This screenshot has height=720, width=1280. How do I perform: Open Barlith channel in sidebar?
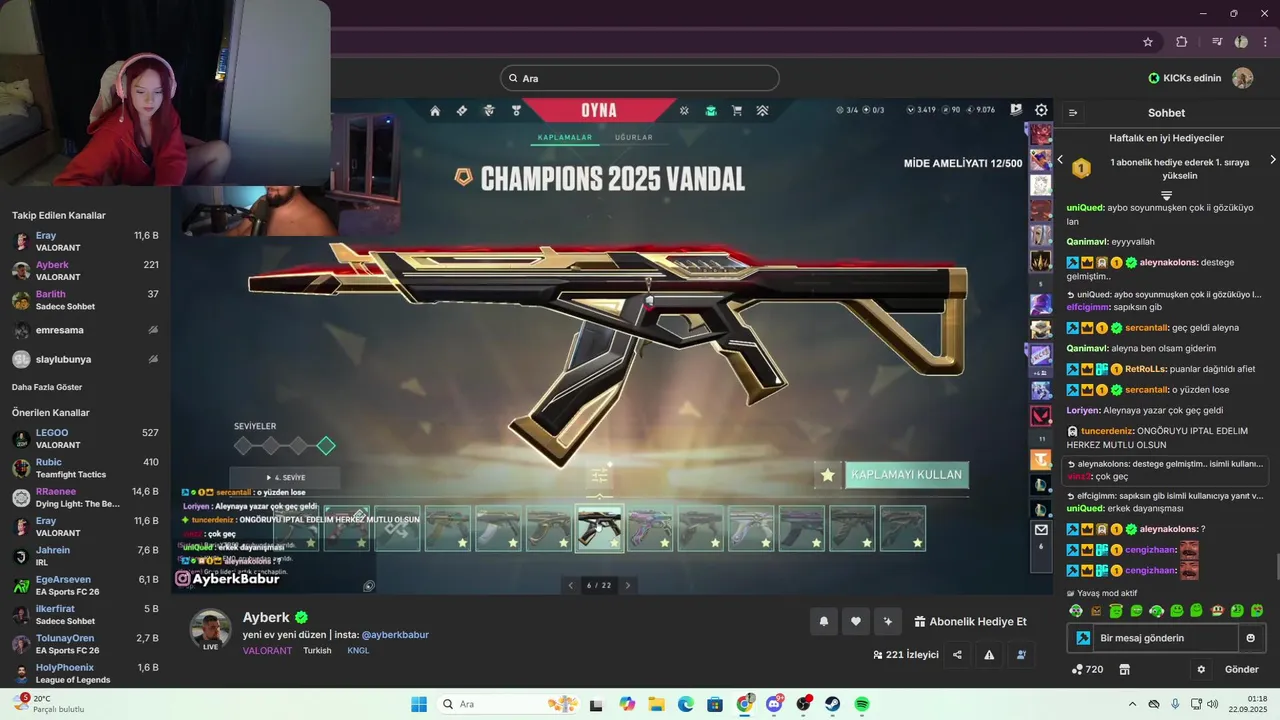tap(85, 300)
